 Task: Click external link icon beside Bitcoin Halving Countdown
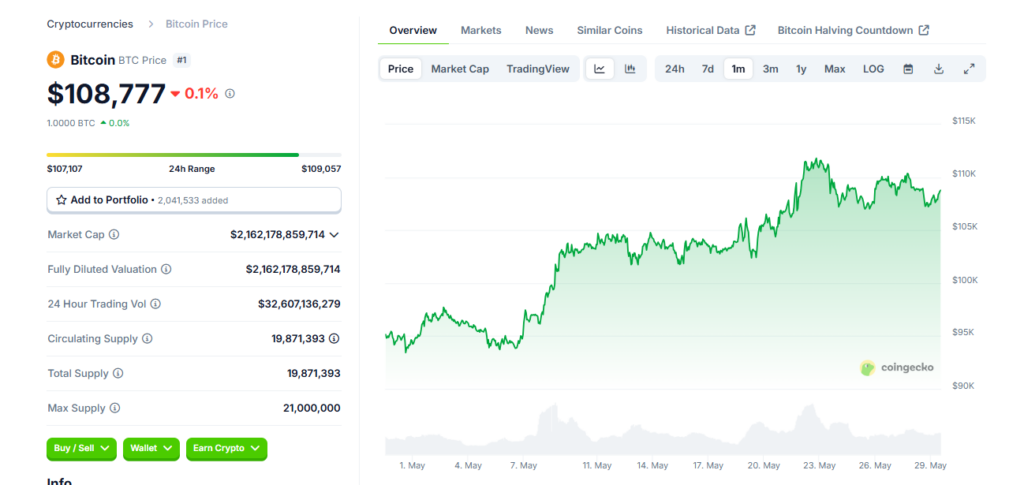coord(924,30)
